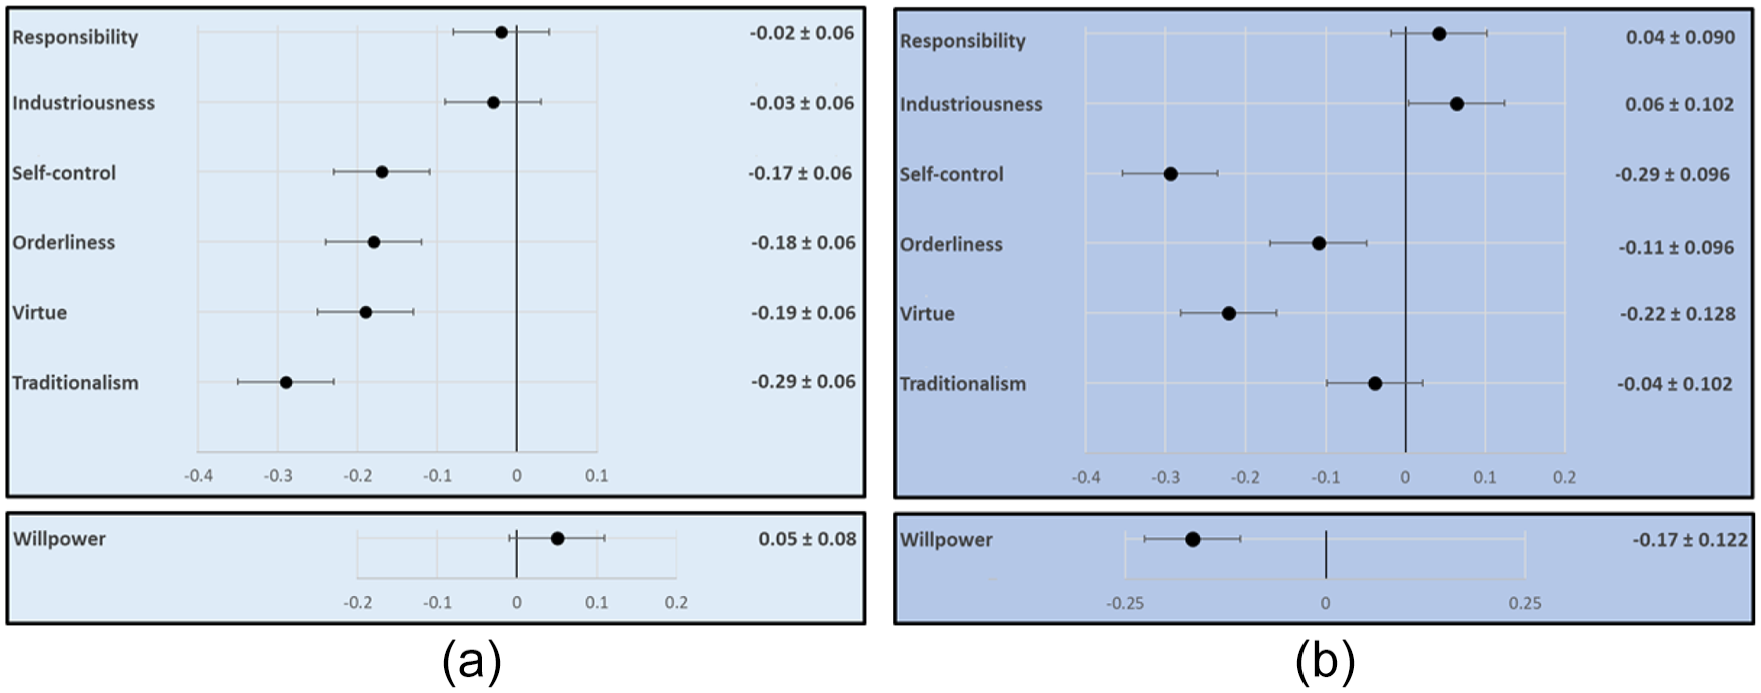1761x693 pixels.
Task: Click the Willpower data point in panel (b)
Action: [1192, 539]
